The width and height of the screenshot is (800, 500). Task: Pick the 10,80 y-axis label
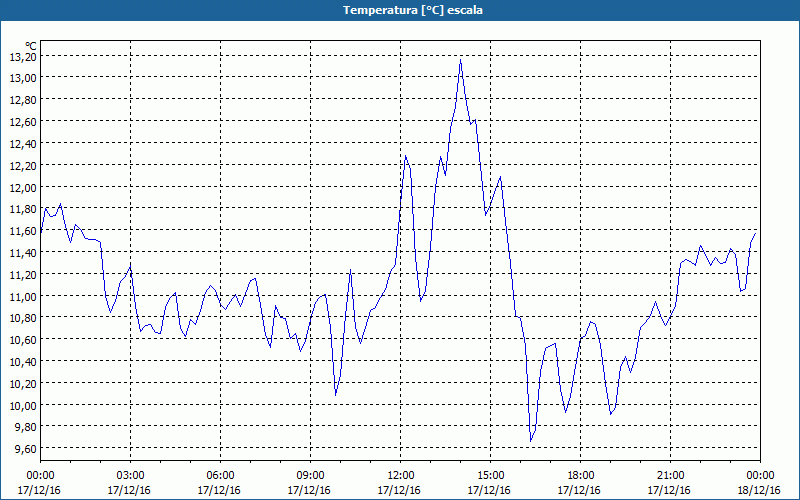coord(23,318)
